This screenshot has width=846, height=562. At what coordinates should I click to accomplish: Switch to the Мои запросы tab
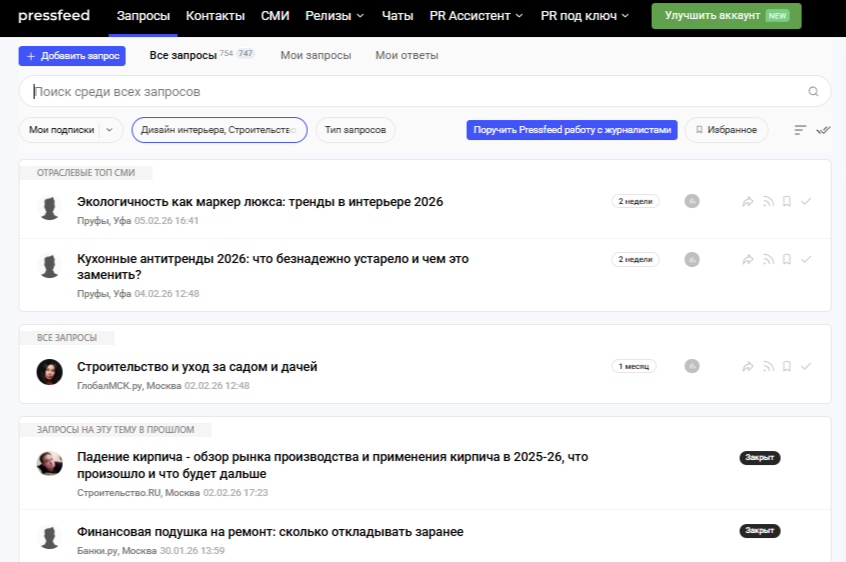pos(315,56)
